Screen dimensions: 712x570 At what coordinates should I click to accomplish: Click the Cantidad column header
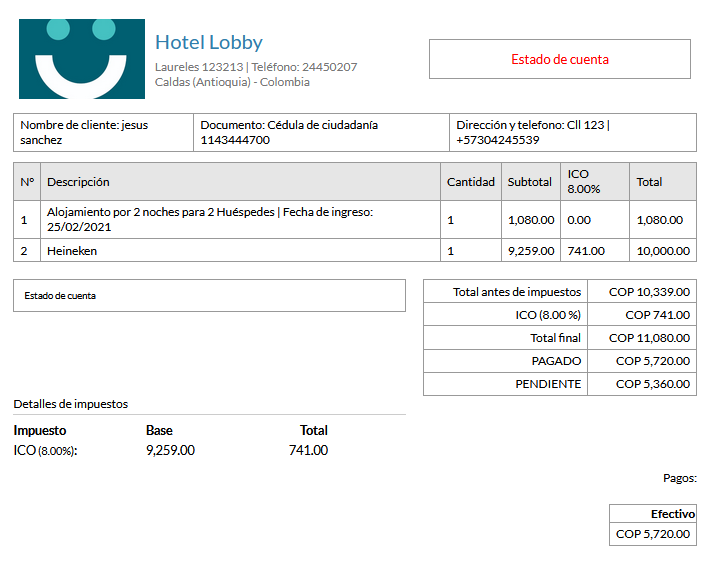pos(470,182)
